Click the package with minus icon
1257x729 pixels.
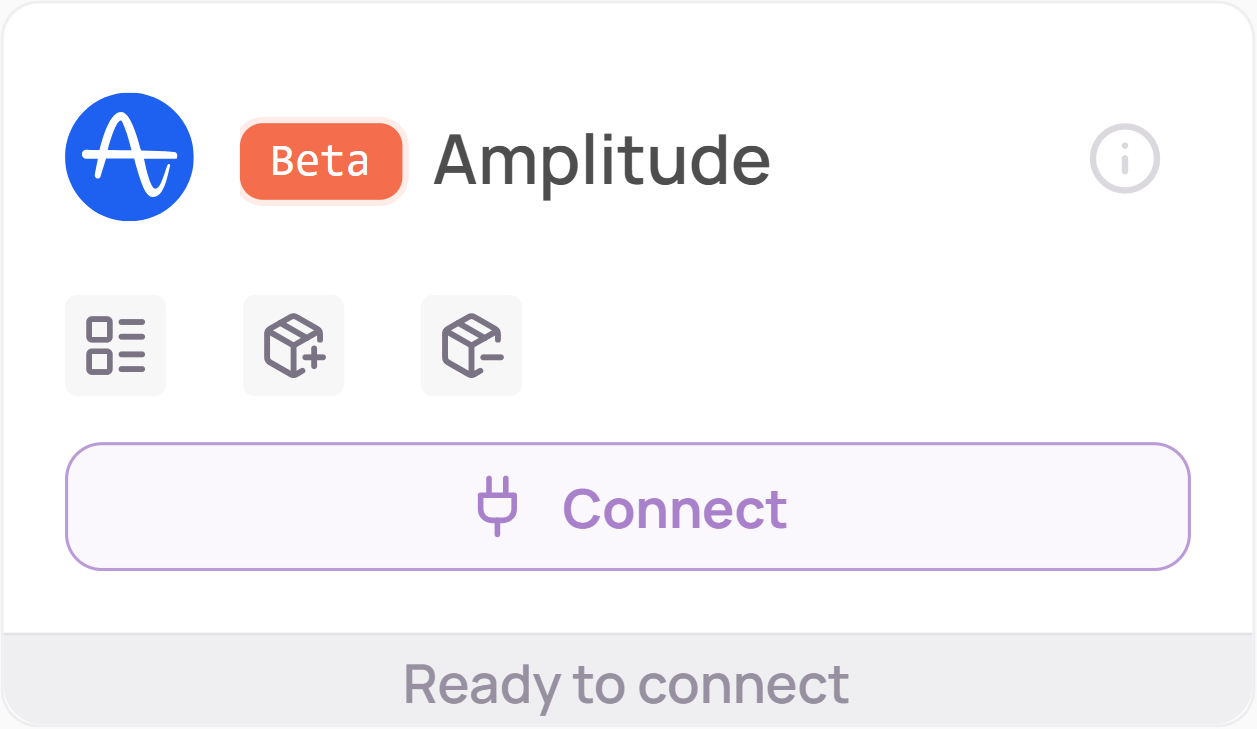[x=472, y=346]
